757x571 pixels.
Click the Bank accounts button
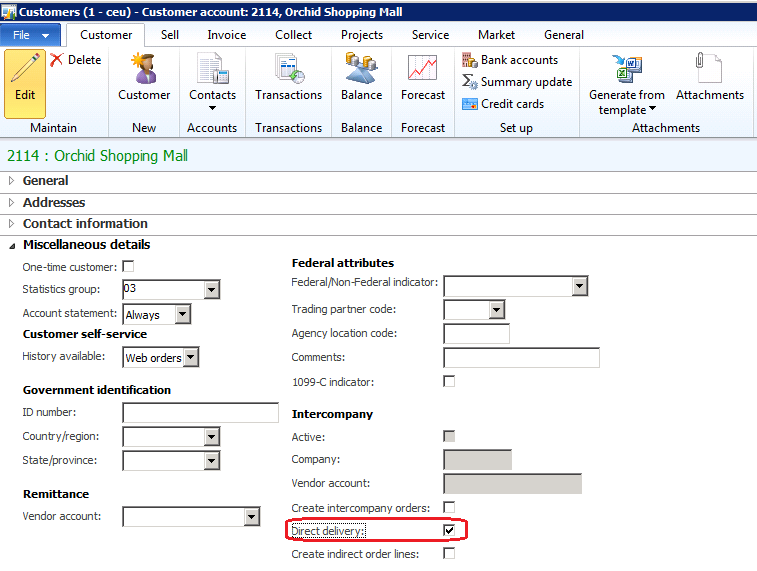pyautogui.click(x=517, y=60)
